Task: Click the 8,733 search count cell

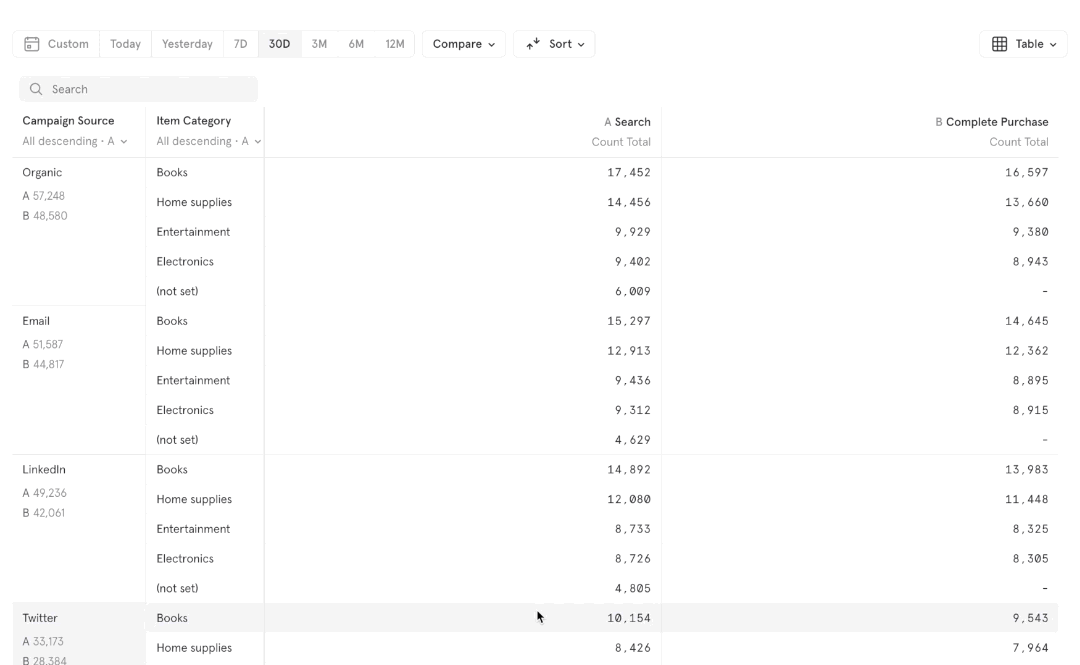Action: 633,529
